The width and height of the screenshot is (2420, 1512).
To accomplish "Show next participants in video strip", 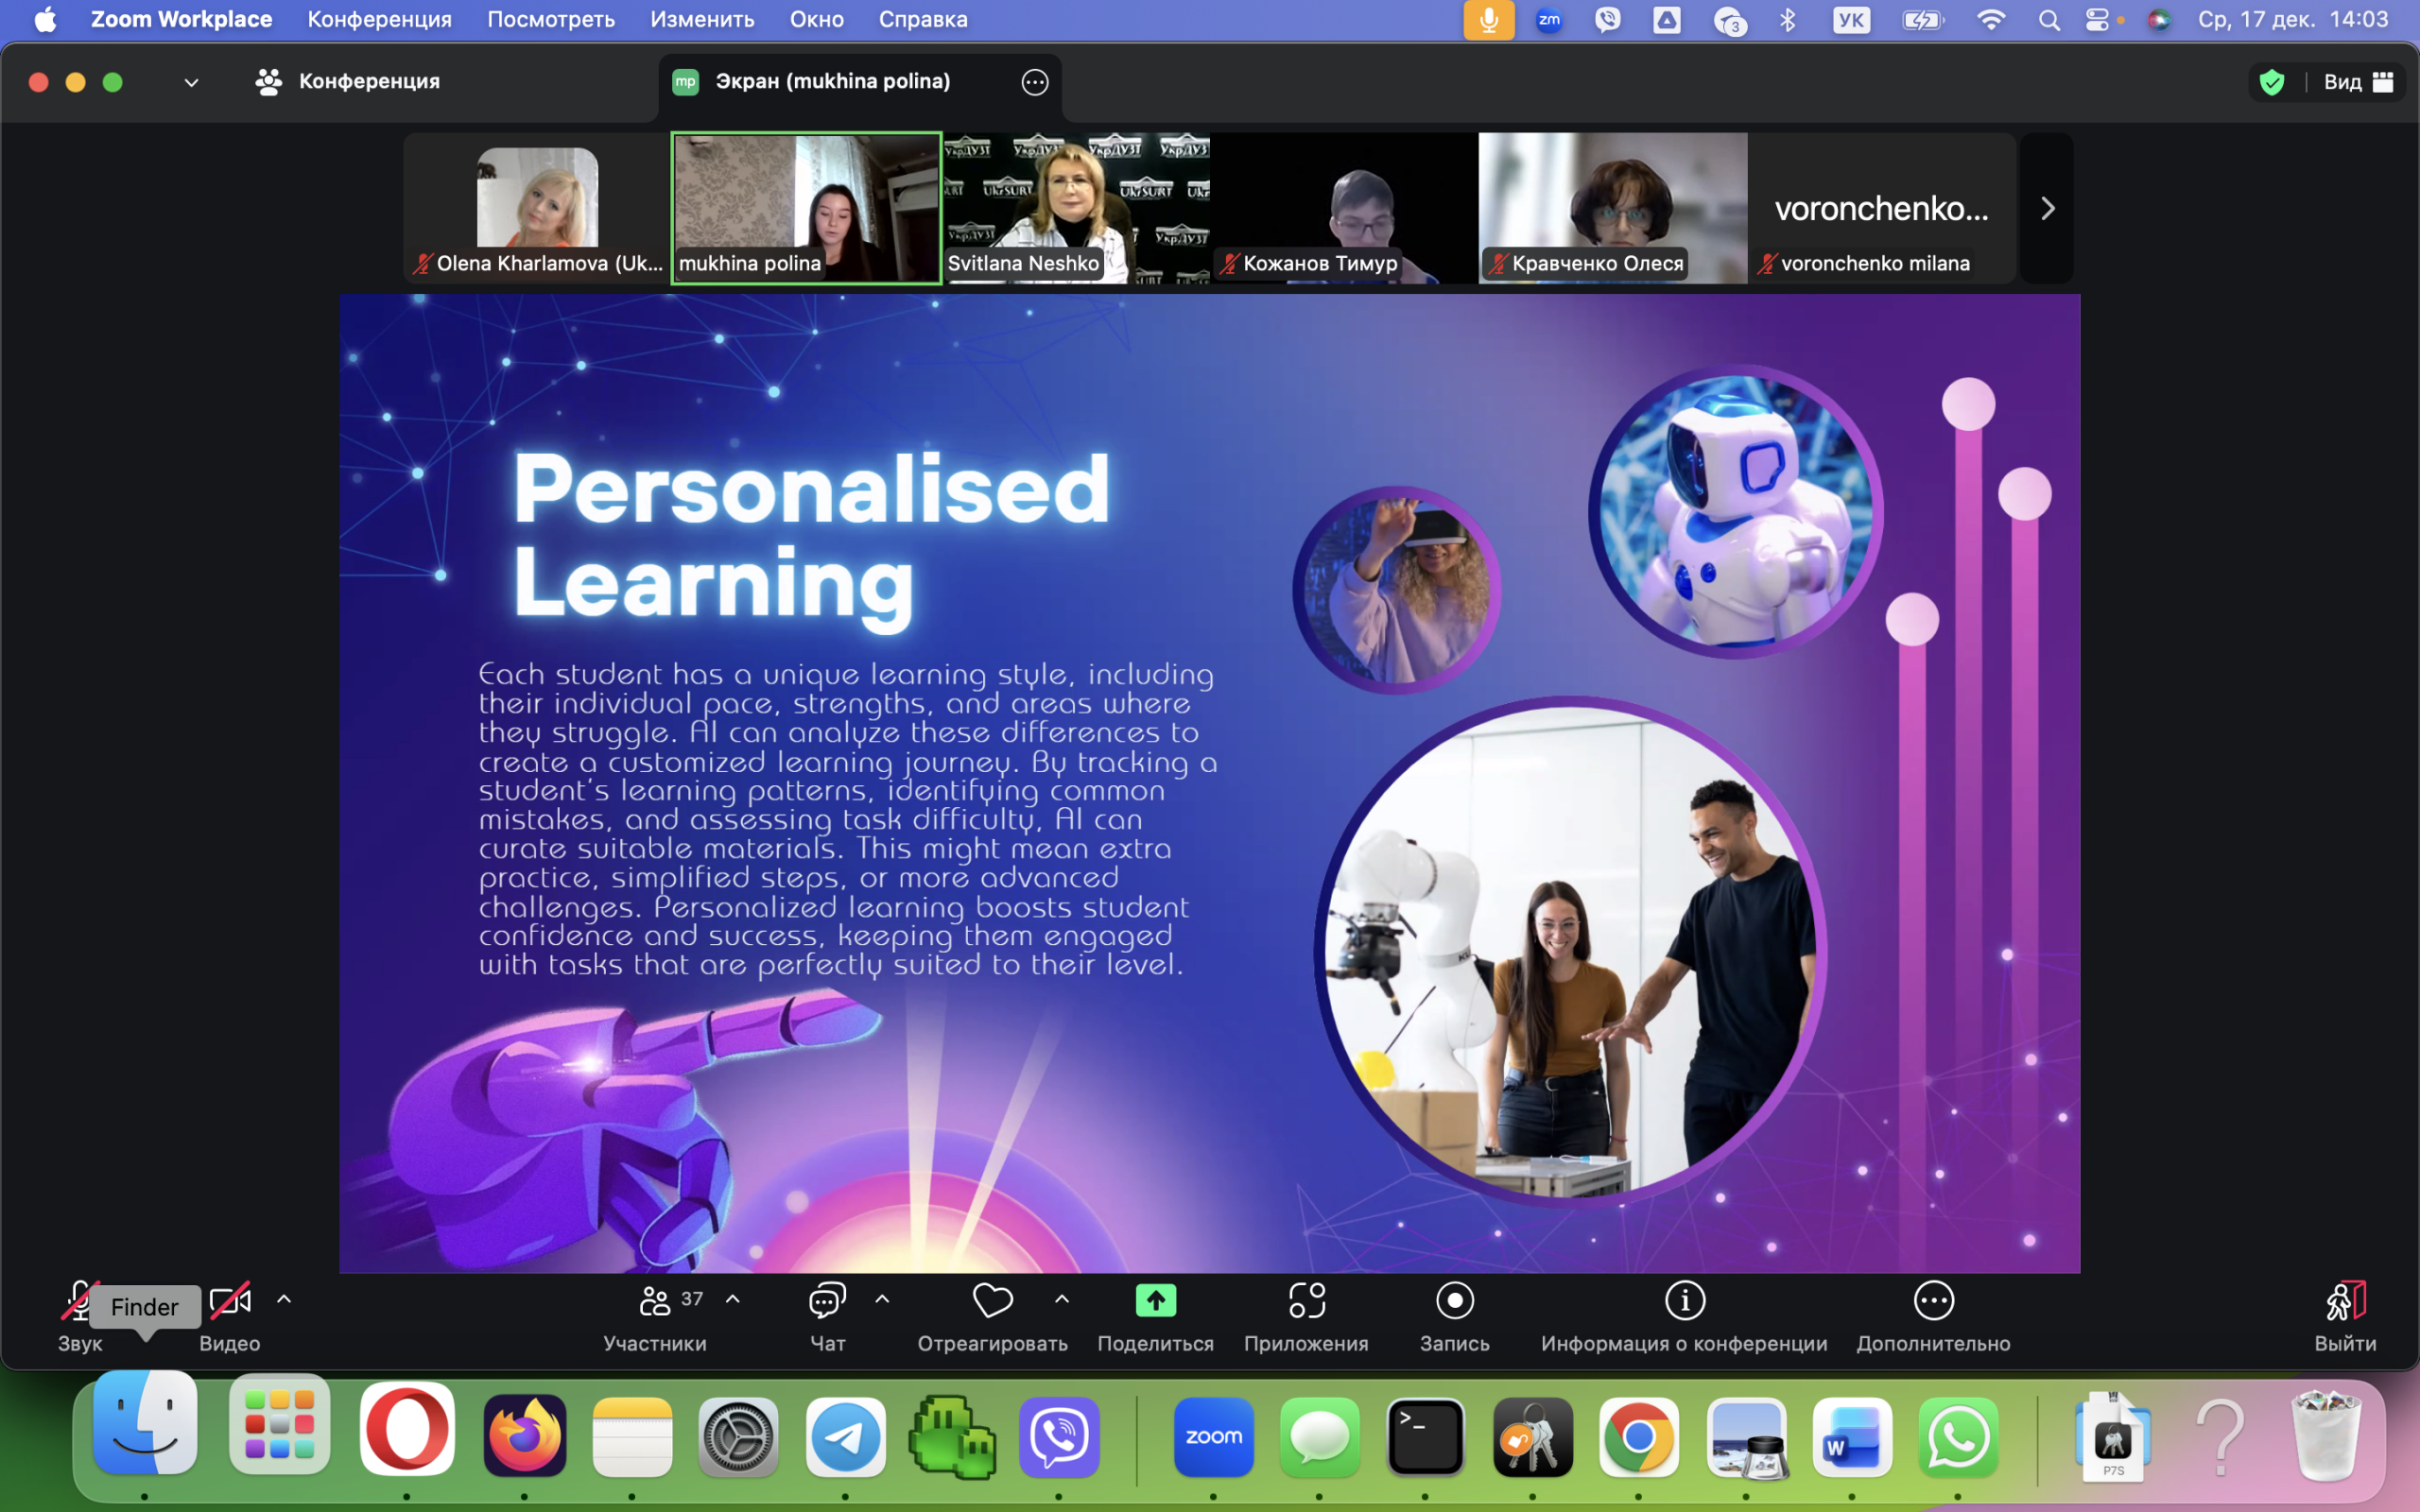I will tap(2047, 208).
